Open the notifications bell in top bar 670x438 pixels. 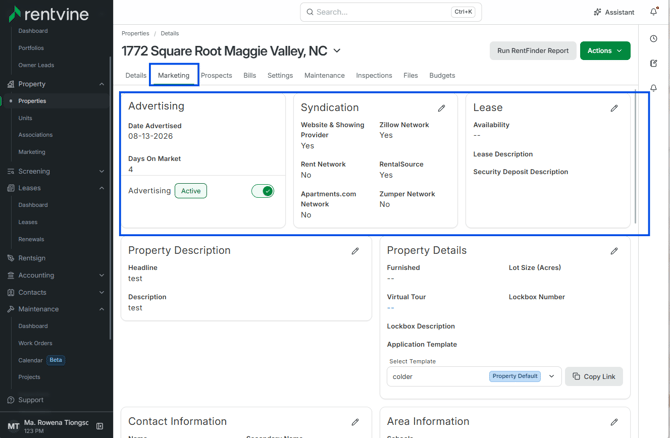654,12
